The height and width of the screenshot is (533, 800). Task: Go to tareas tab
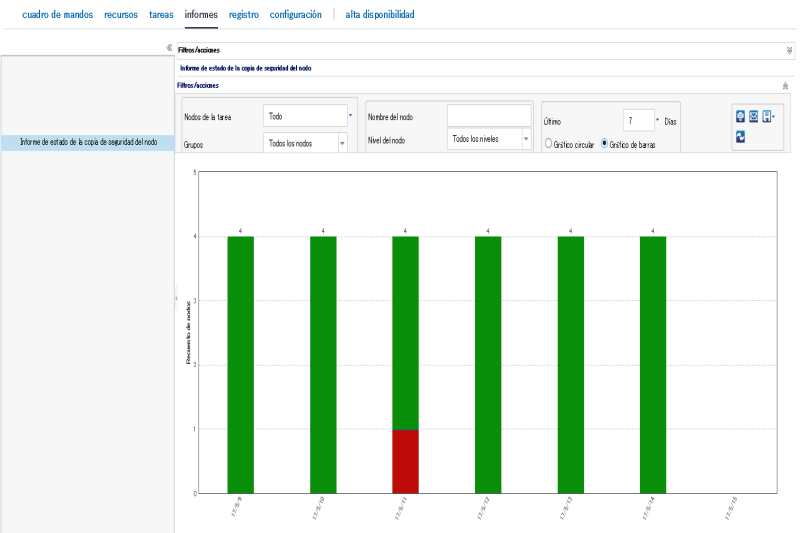[161, 15]
